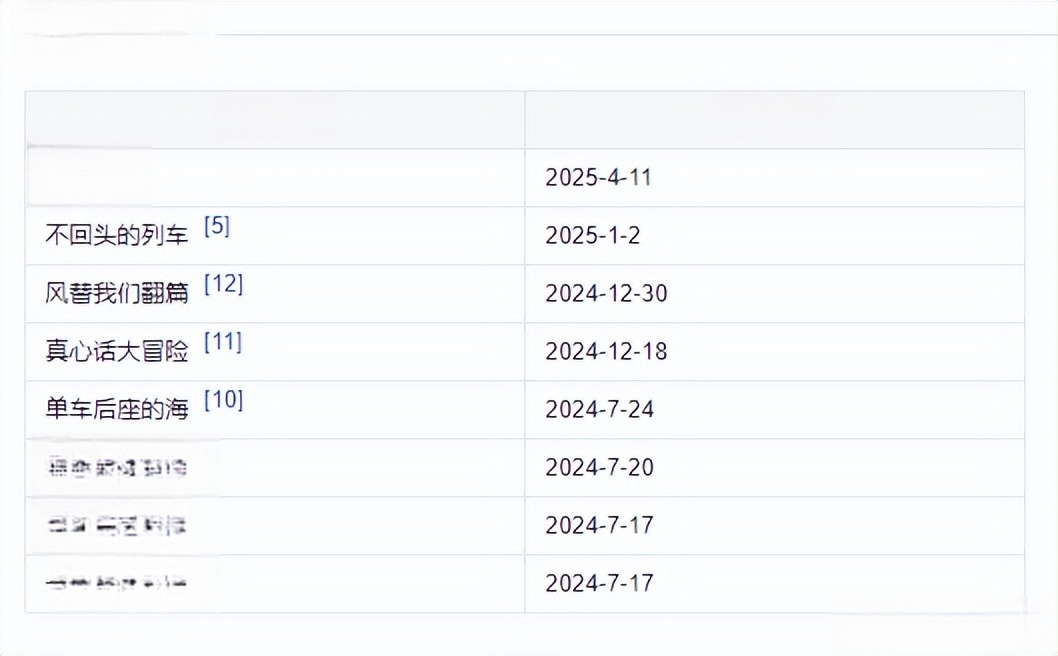Click the date 2024-12-30
The height and width of the screenshot is (656, 1058).
tap(606, 294)
